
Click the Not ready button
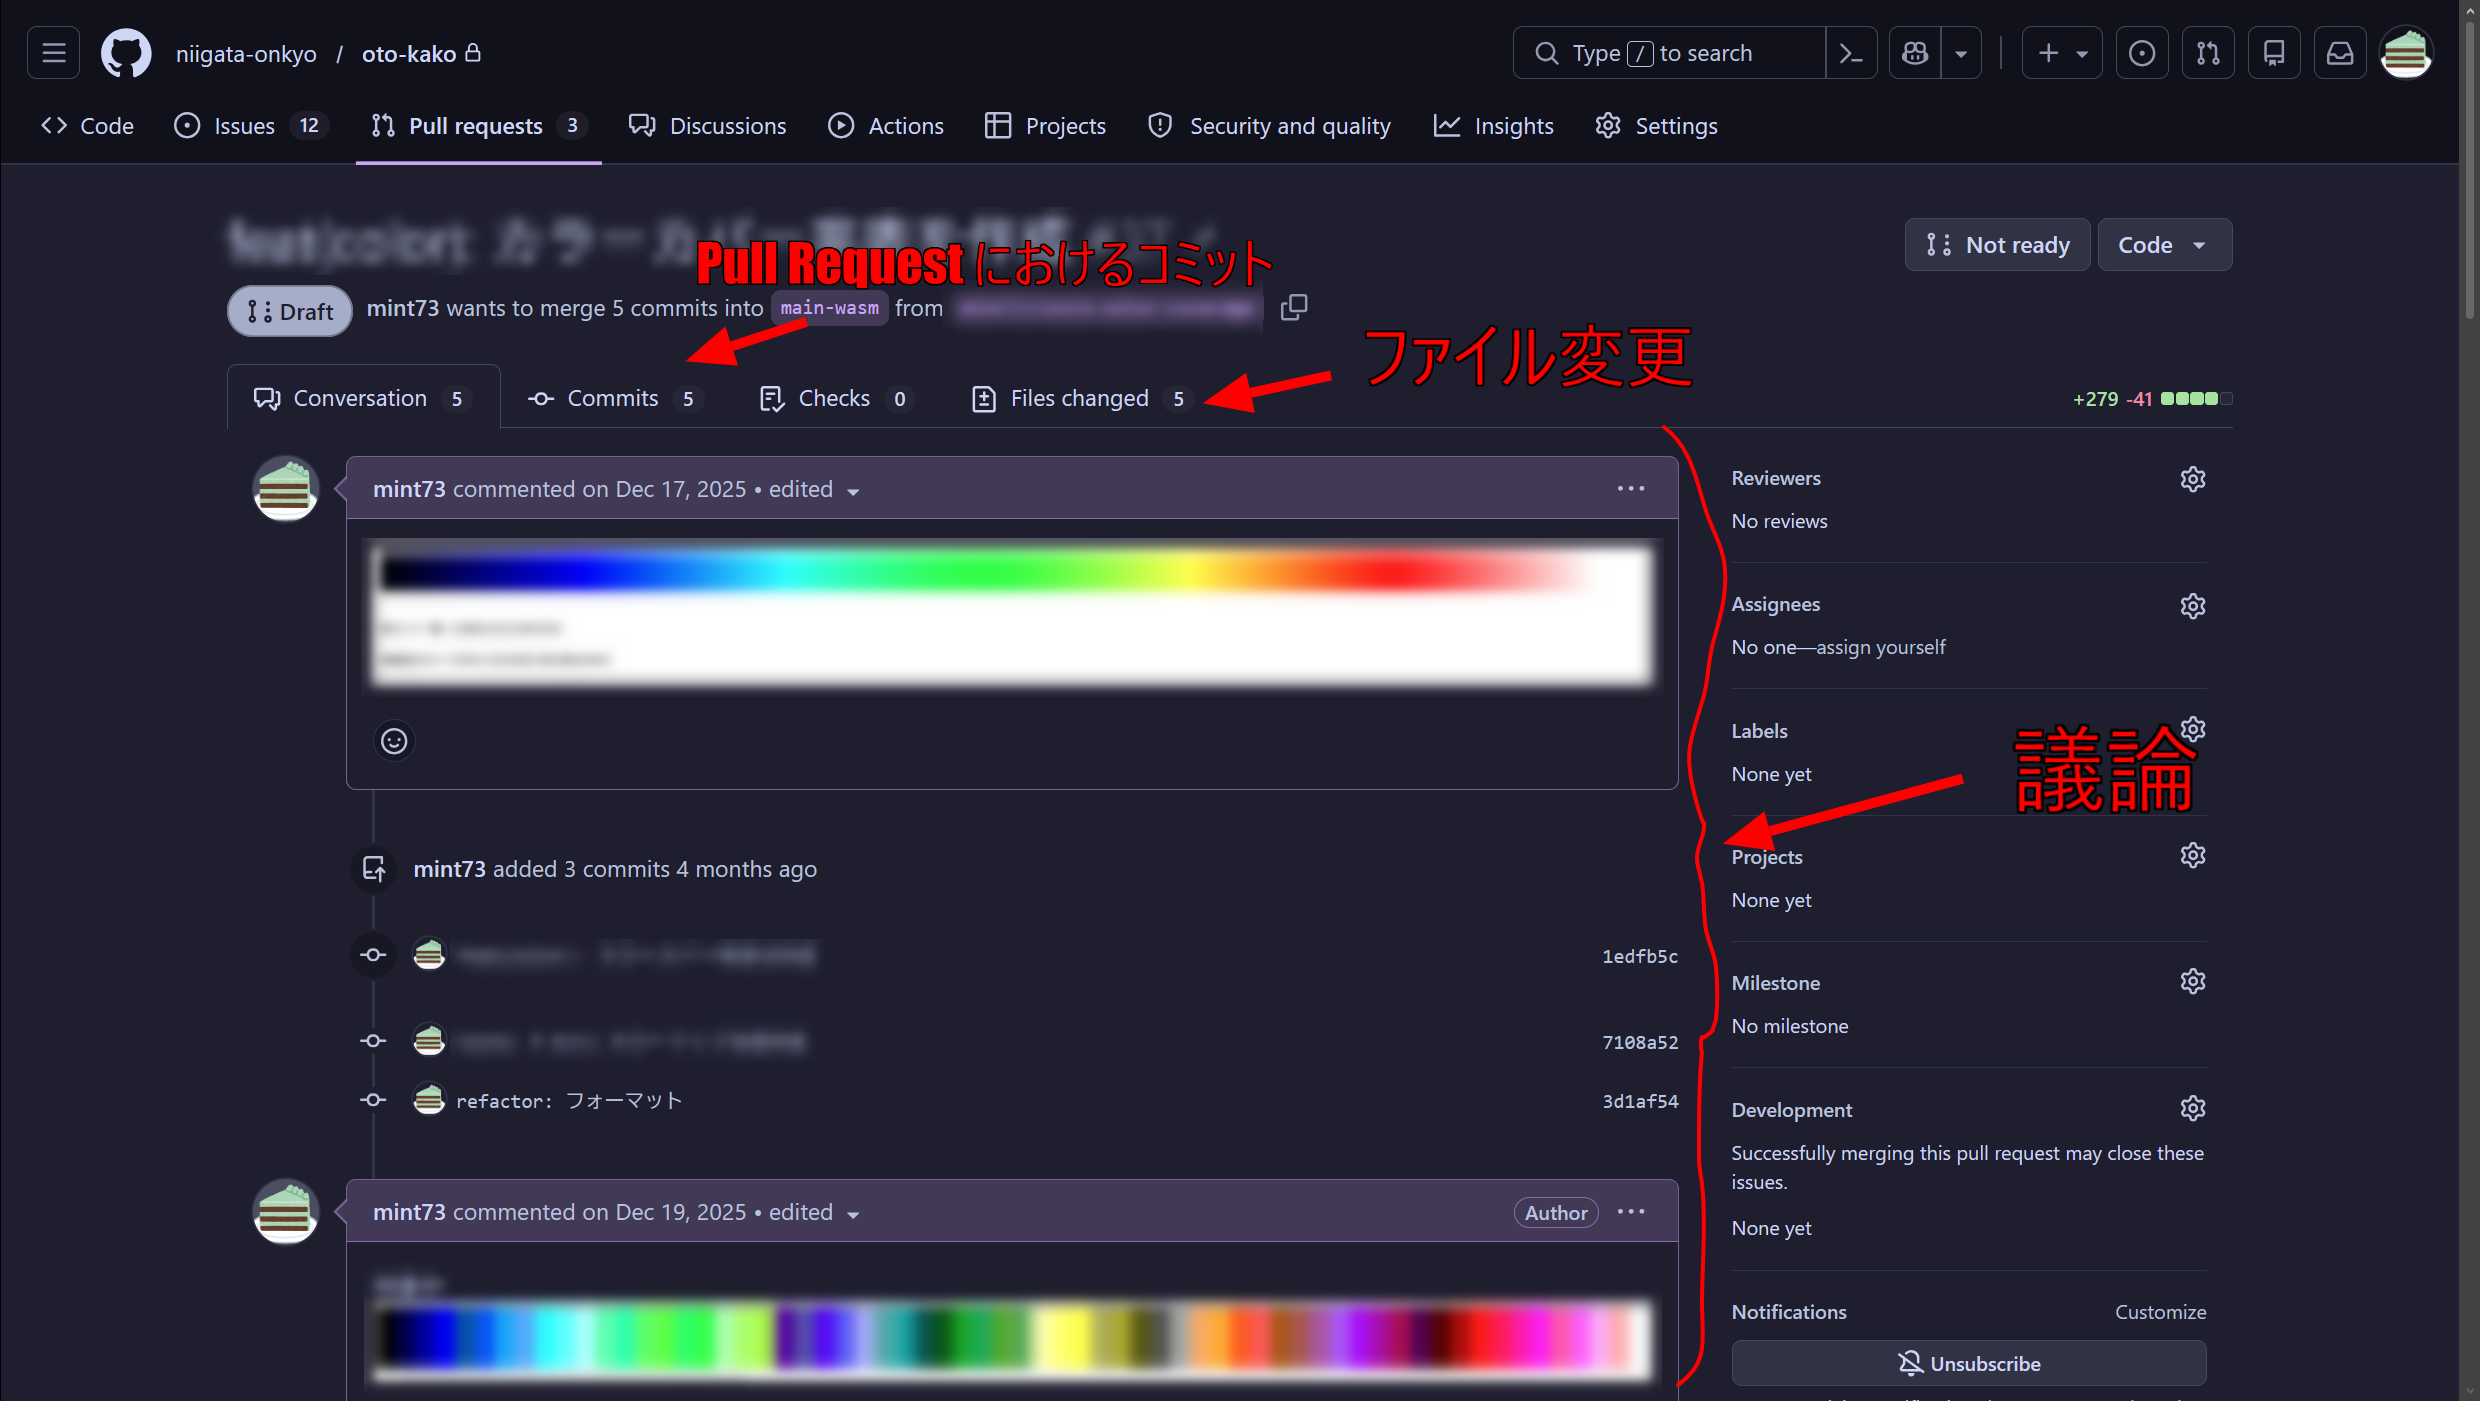point(1997,245)
